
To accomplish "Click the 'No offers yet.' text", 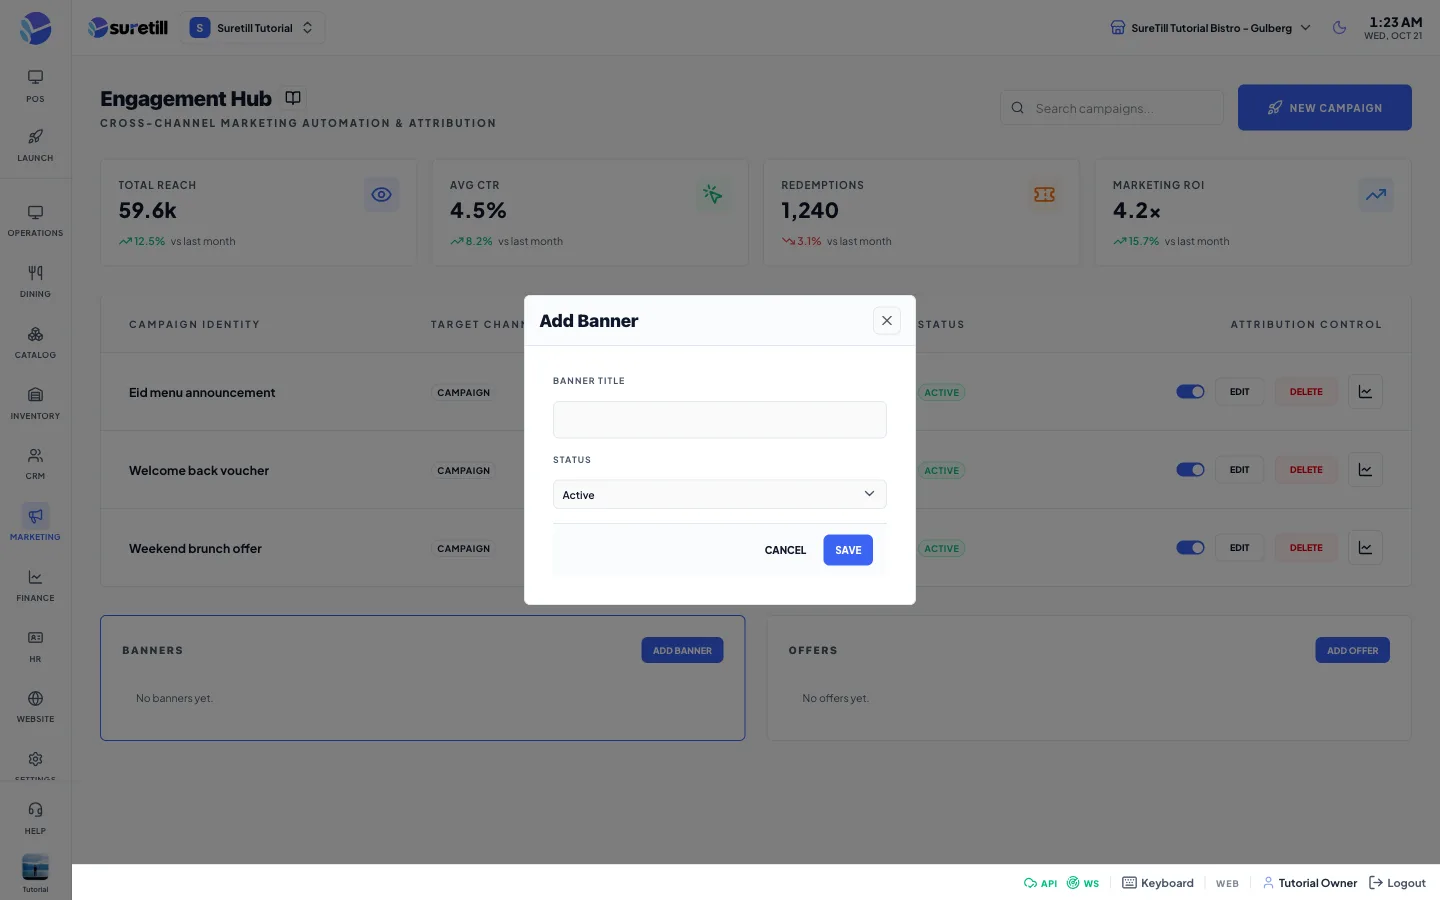I will click(835, 699).
